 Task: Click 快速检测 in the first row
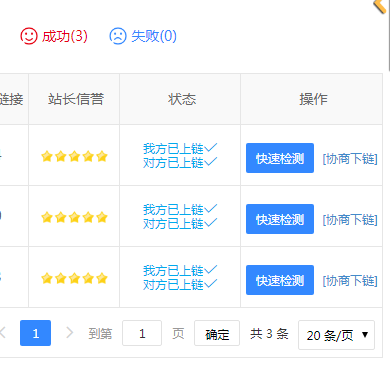click(280, 158)
